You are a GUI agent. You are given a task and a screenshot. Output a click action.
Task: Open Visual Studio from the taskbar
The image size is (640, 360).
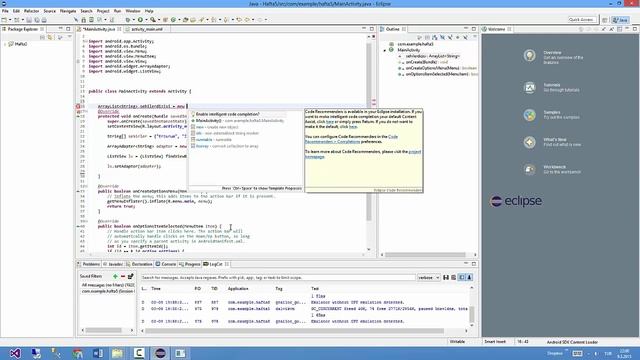[x=16, y=353]
